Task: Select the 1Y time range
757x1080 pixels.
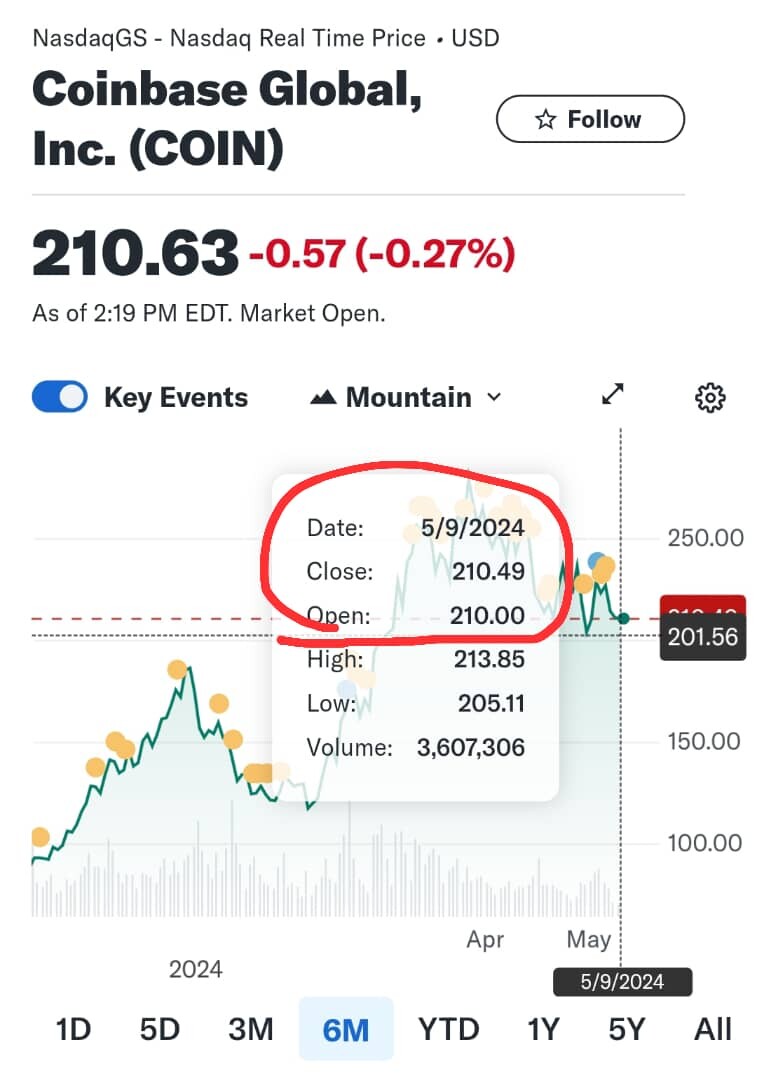Action: click(543, 1030)
